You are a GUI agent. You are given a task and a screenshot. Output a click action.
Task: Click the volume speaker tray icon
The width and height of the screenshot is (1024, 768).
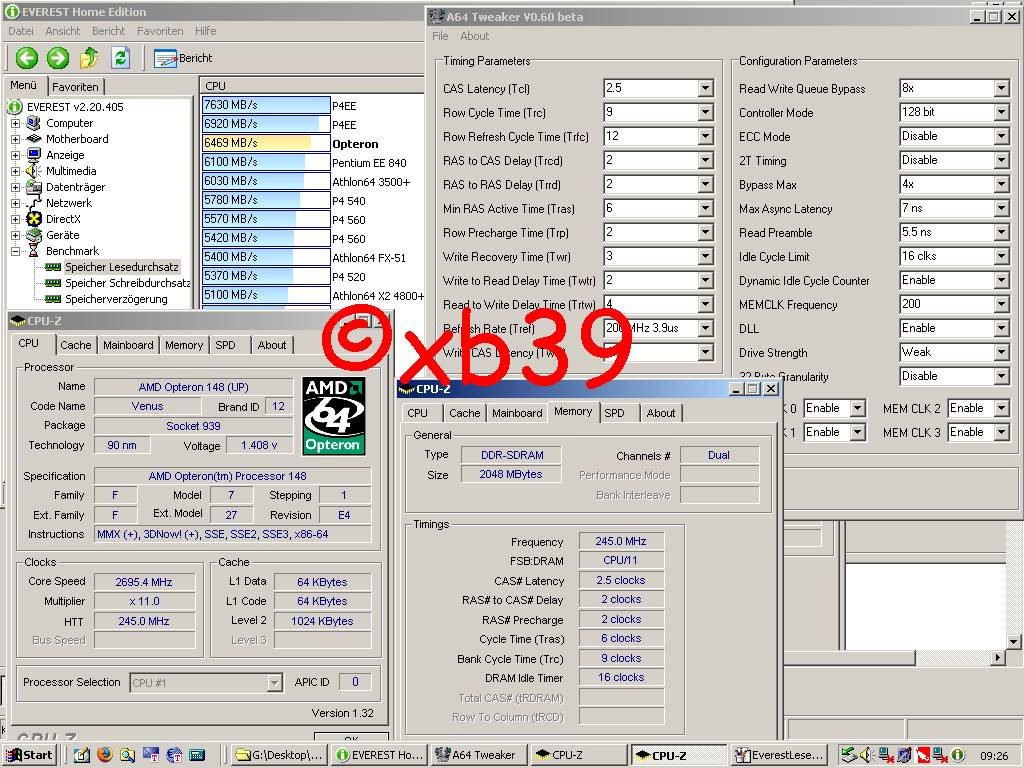click(x=866, y=756)
